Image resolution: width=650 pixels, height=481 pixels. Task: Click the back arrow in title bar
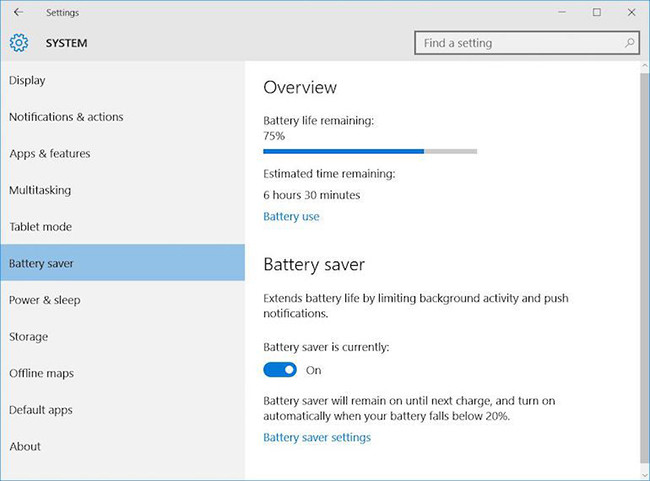point(19,13)
